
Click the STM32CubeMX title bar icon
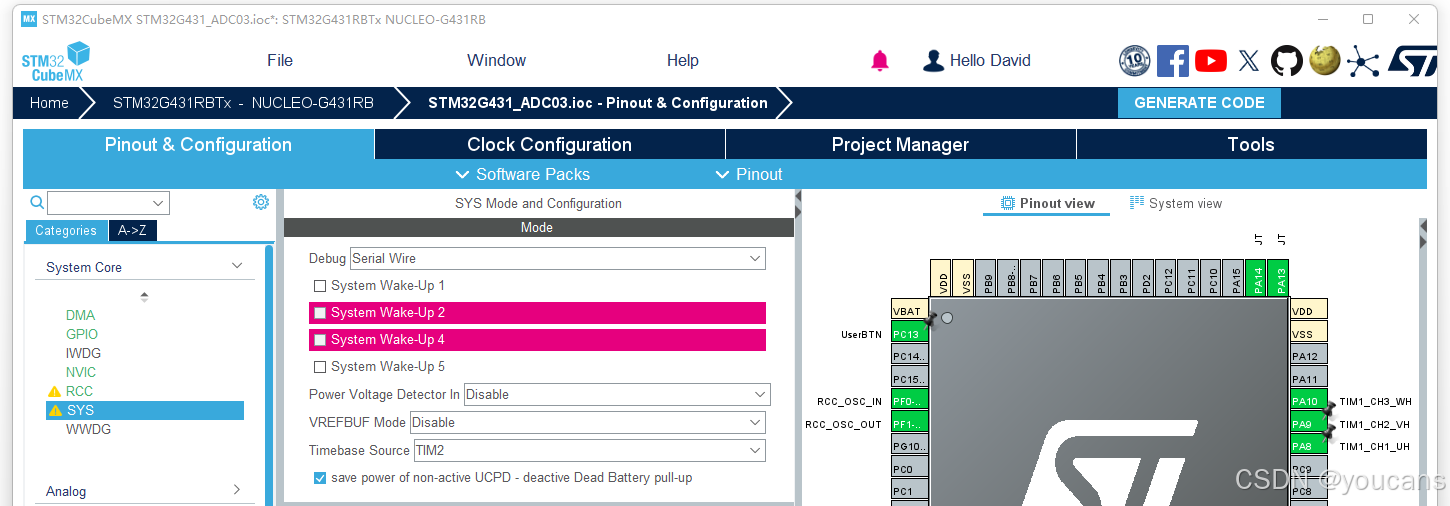[28, 19]
